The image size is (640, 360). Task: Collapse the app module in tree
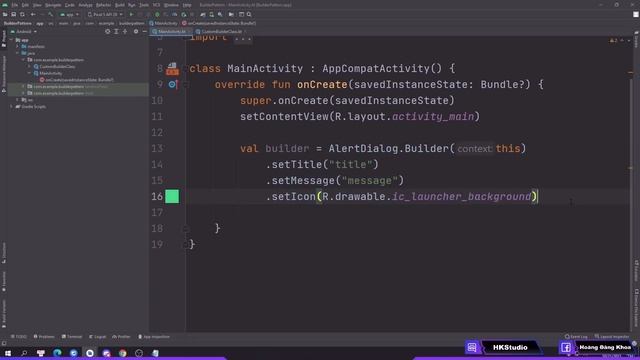click(11, 40)
